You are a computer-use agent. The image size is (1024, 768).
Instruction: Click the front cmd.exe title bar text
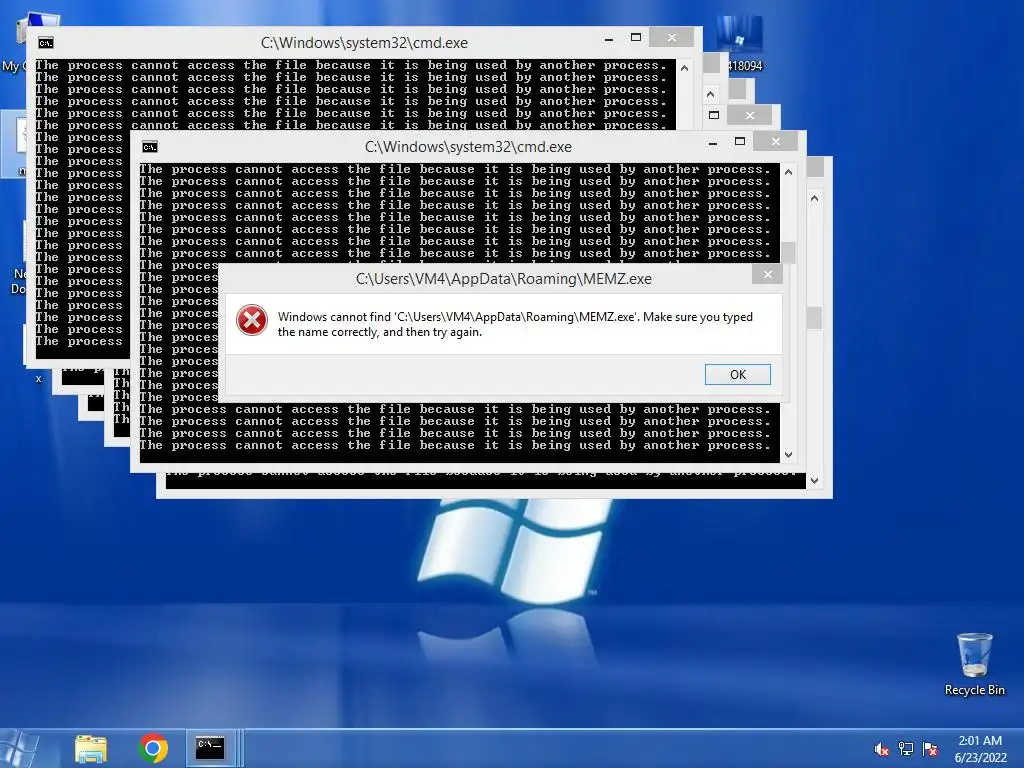coord(468,147)
